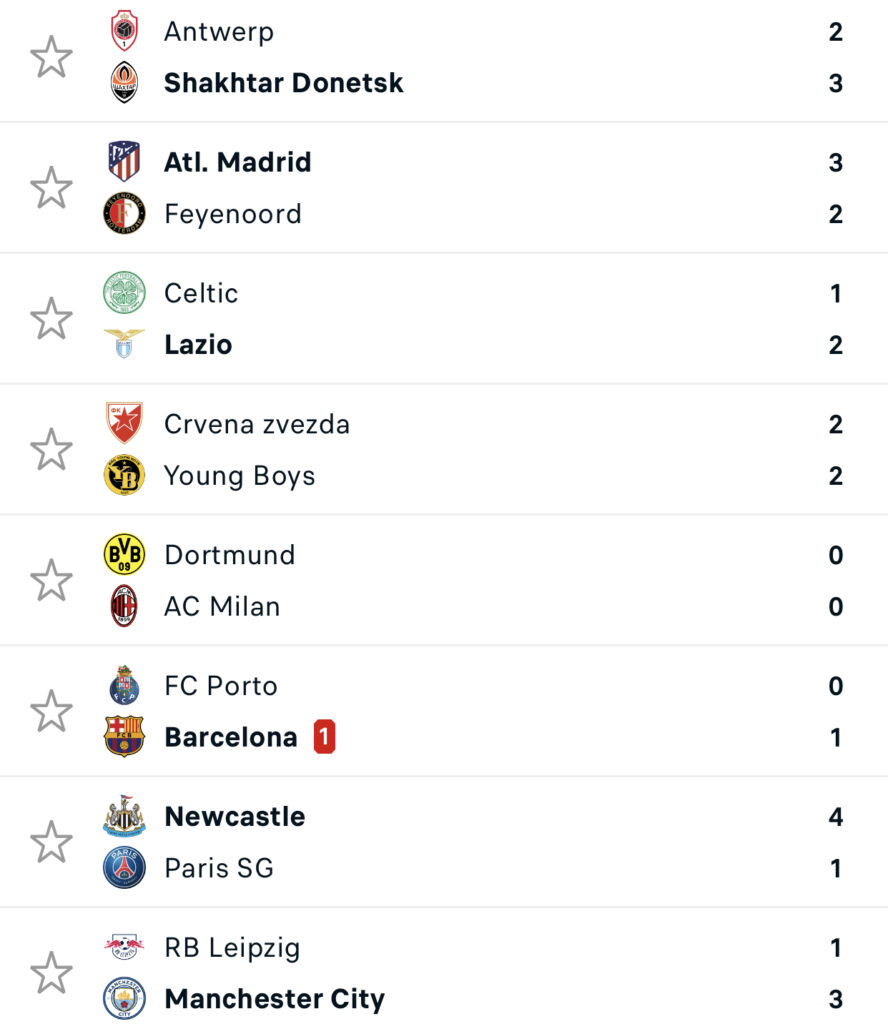Click Newcastle's score of 4
Viewport: 888px width, 1024px height.
pyautogui.click(x=836, y=816)
